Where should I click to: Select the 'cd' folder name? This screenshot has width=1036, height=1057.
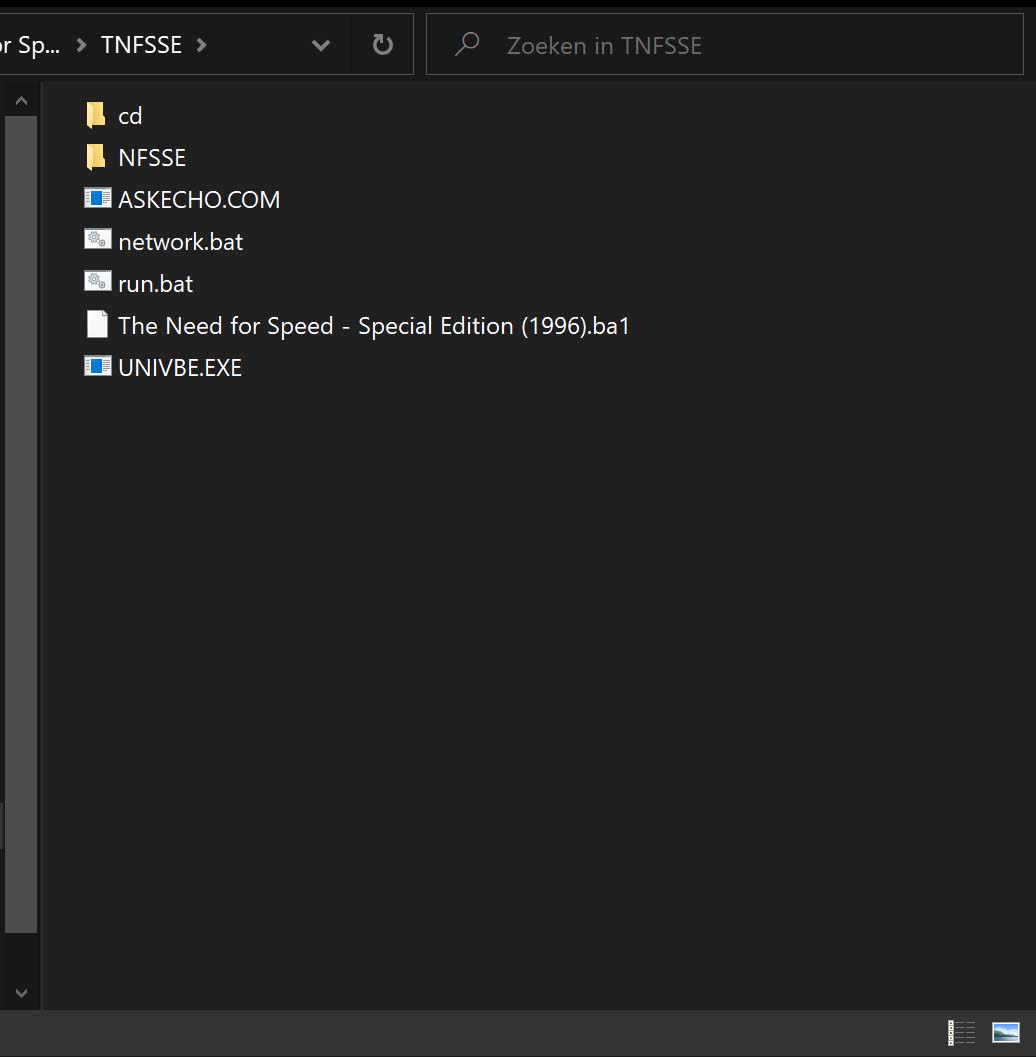pos(130,116)
